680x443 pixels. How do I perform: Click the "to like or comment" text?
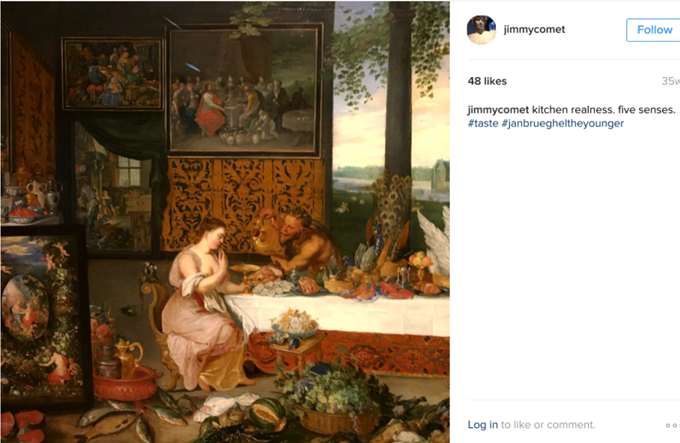pos(548,424)
